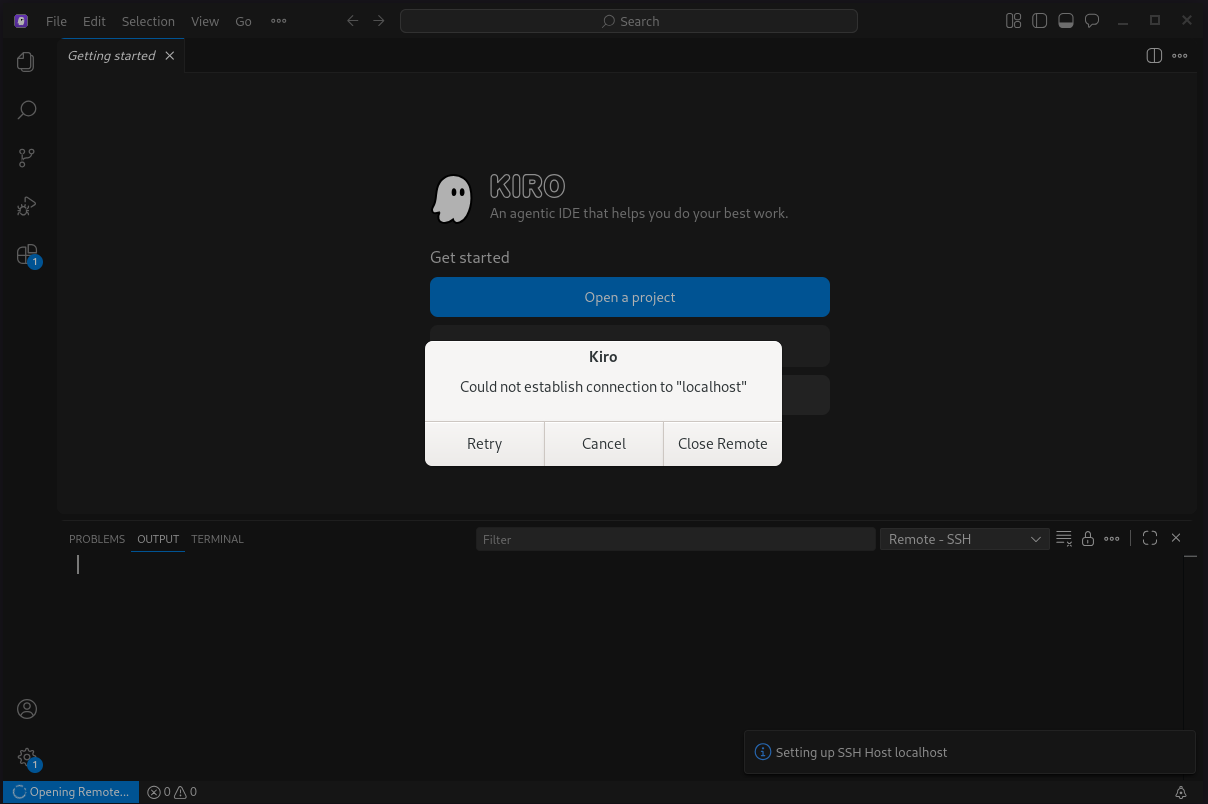
Task: Click the Setting up SSH Host notification
Action: click(x=970, y=752)
